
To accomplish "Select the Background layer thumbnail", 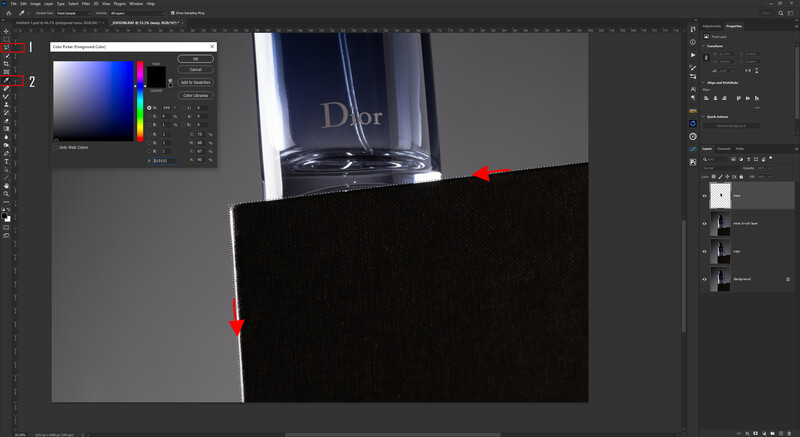I will pos(720,279).
